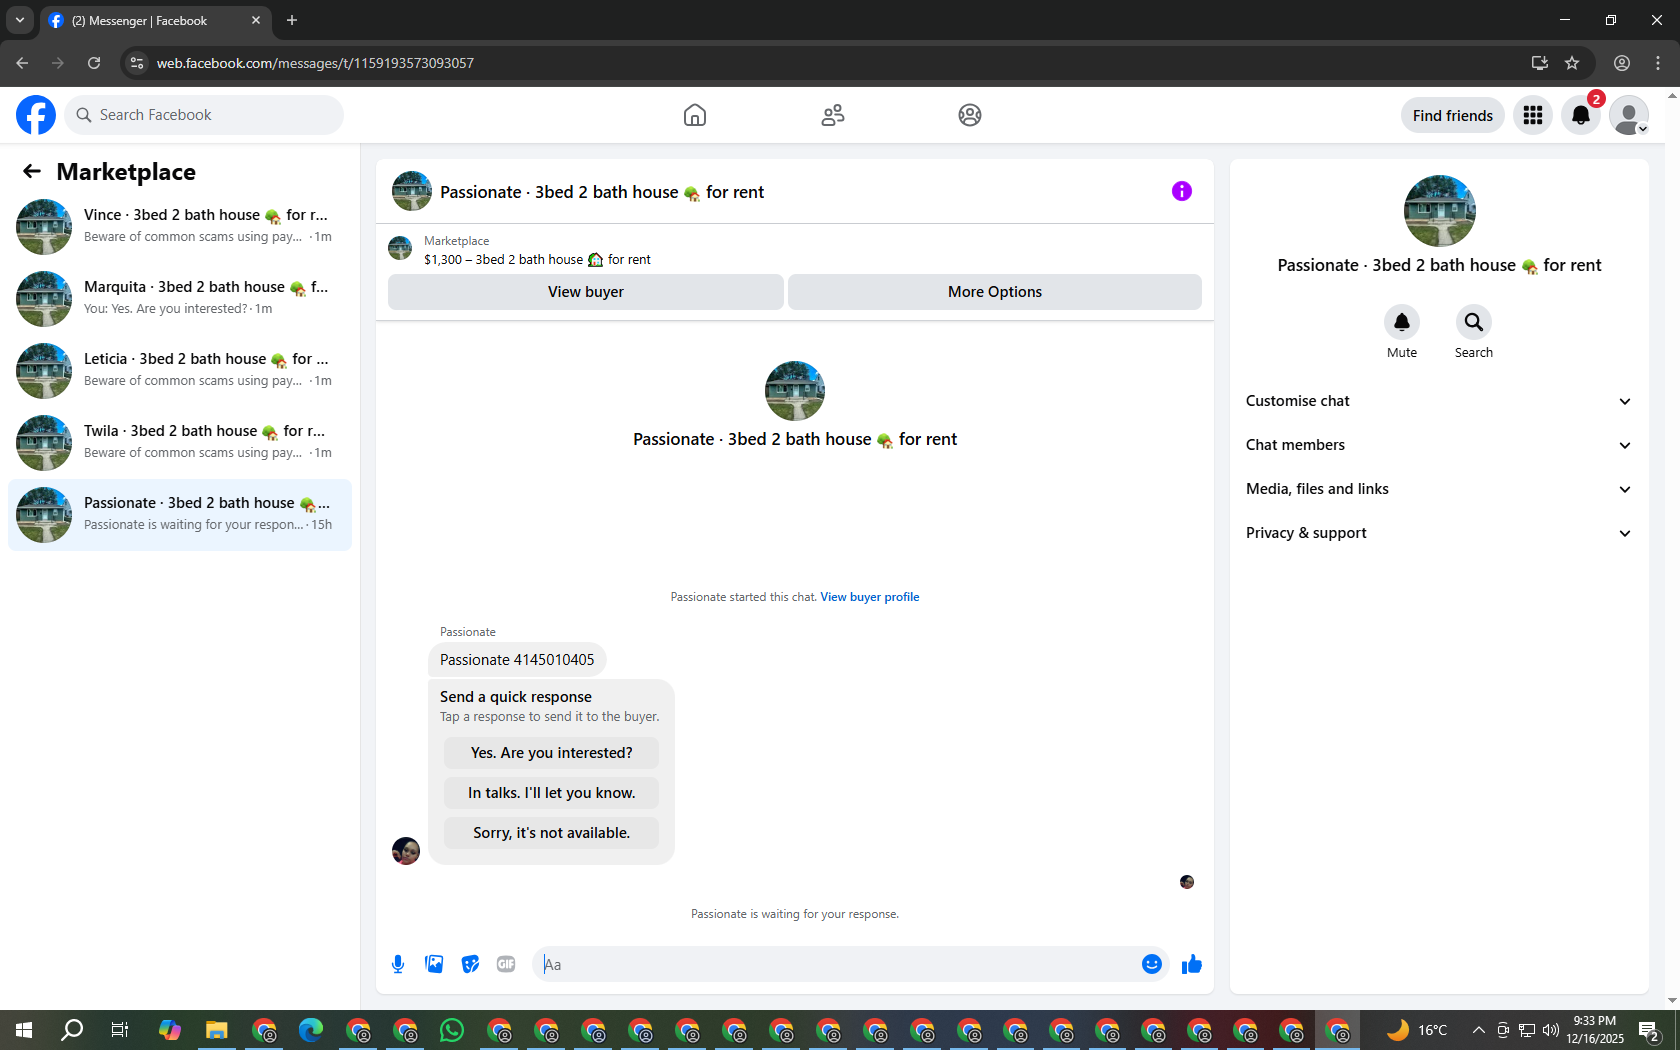
Task: Expand the Privacy & support section
Action: click(x=1439, y=533)
